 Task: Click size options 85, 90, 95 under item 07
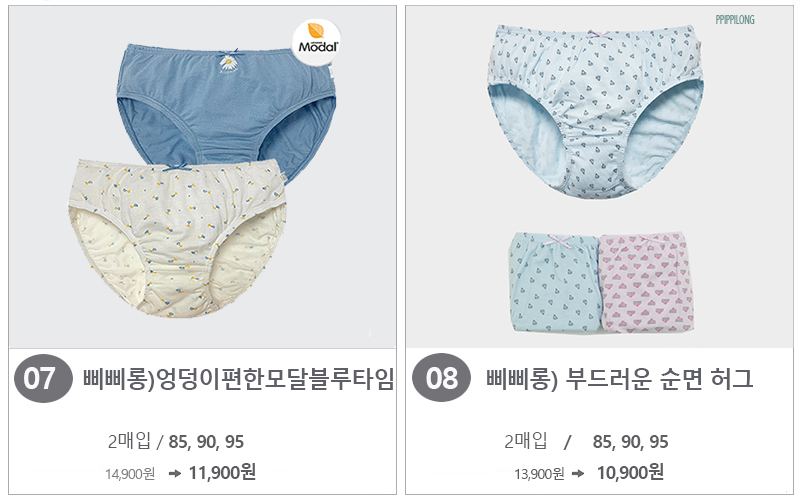click(206, 442)
